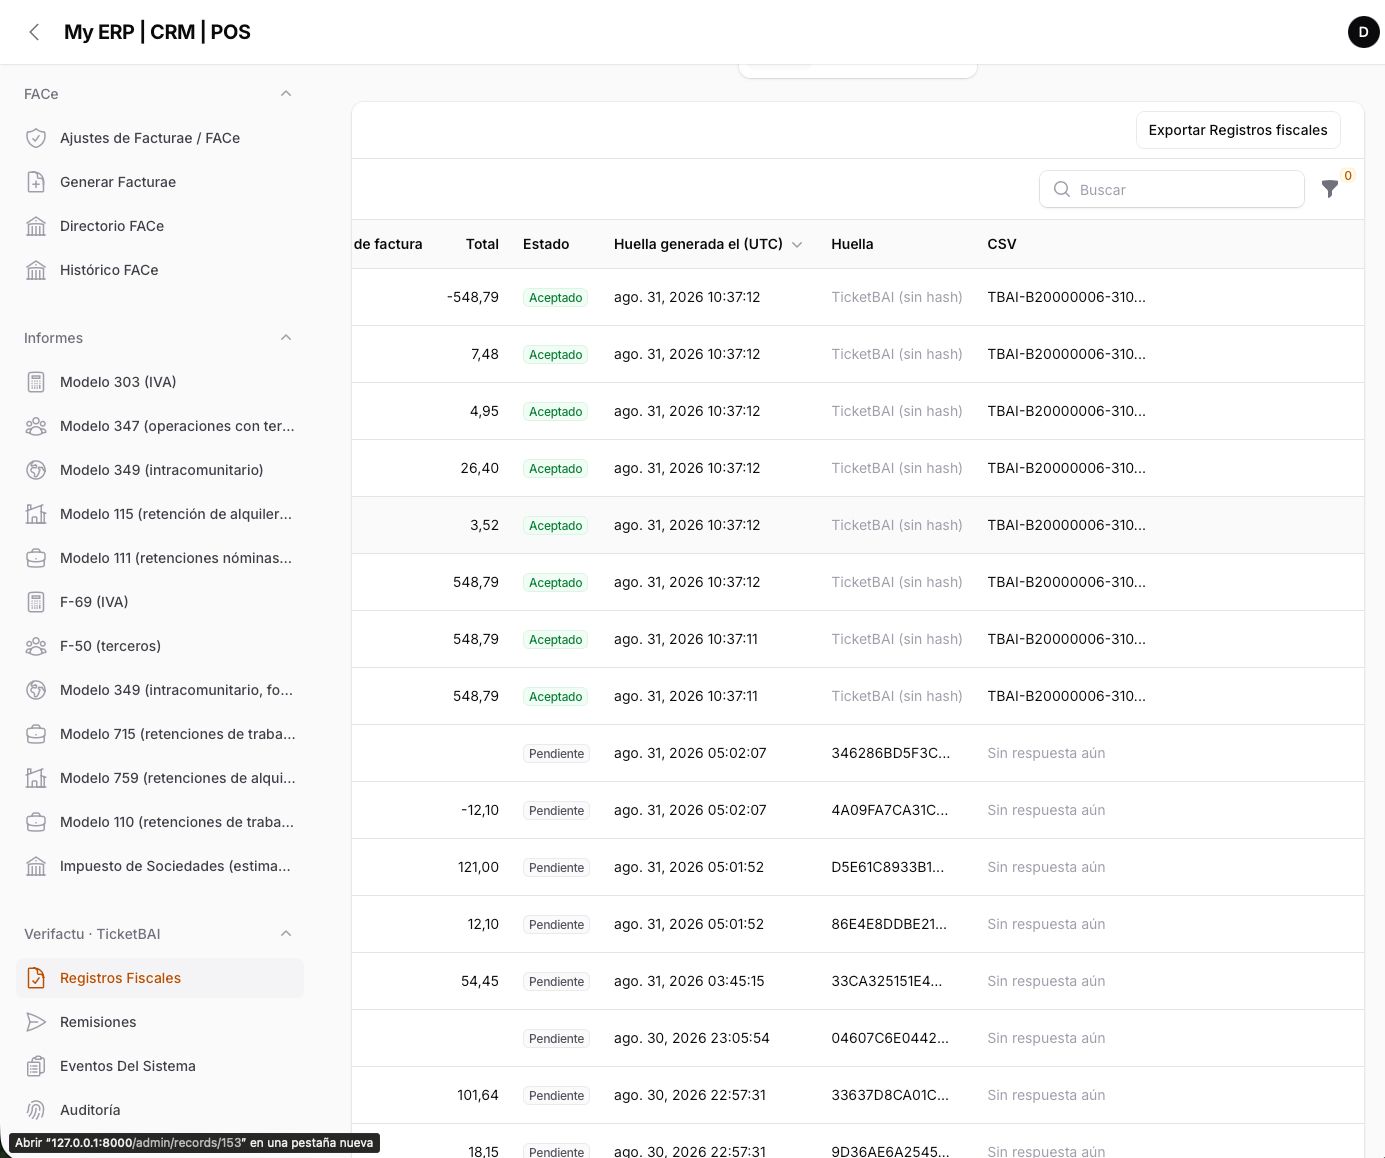The height and width of the screenshot is (1158, 1385).
Task: Click the F-69 (IVA) calculator icon
Action: 36,602
